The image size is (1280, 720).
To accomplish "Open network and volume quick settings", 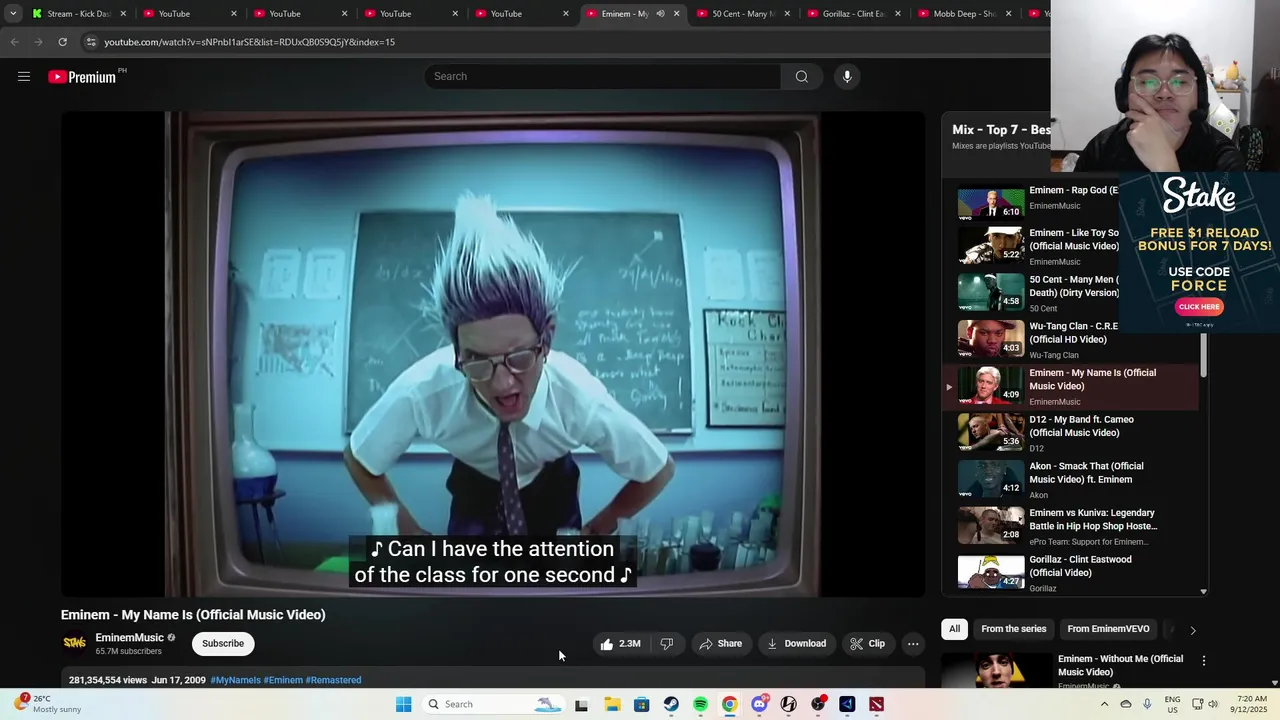I will (1205, 704).
